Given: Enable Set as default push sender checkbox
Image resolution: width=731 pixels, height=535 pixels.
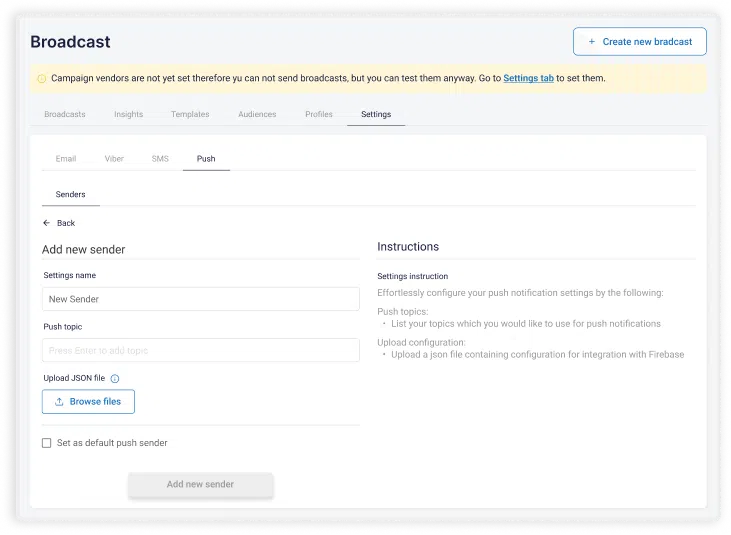Looking at the screenshot, I should pyautogui.click(x=47, y=443).
